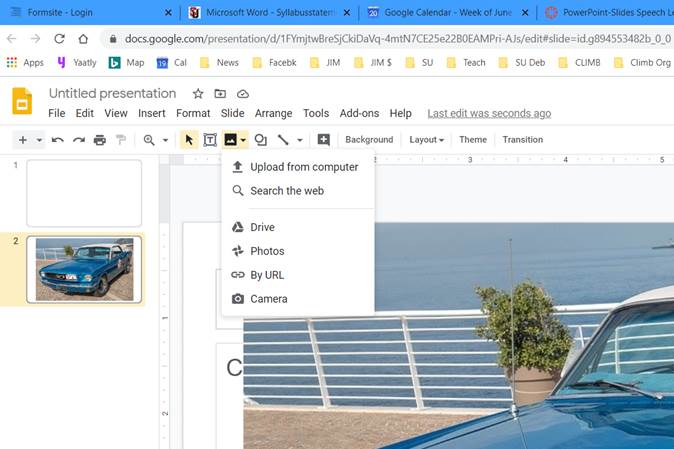Click the Print icon
The width and height of the screenshot is (674, 449).
pos(100,140)
